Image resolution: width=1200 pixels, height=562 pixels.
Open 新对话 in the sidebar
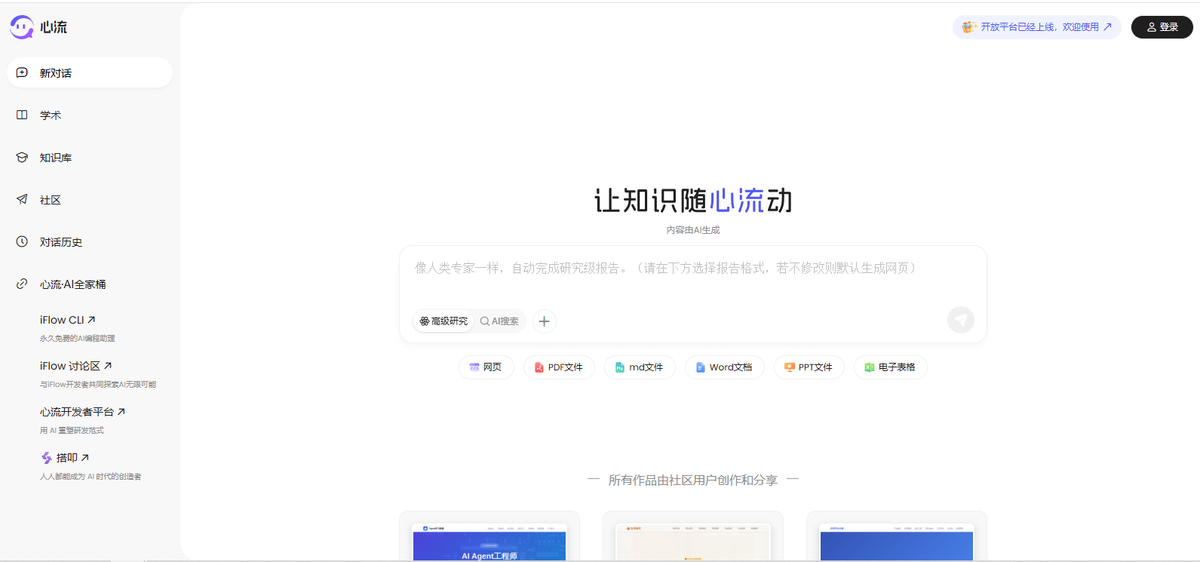point(89,73)
